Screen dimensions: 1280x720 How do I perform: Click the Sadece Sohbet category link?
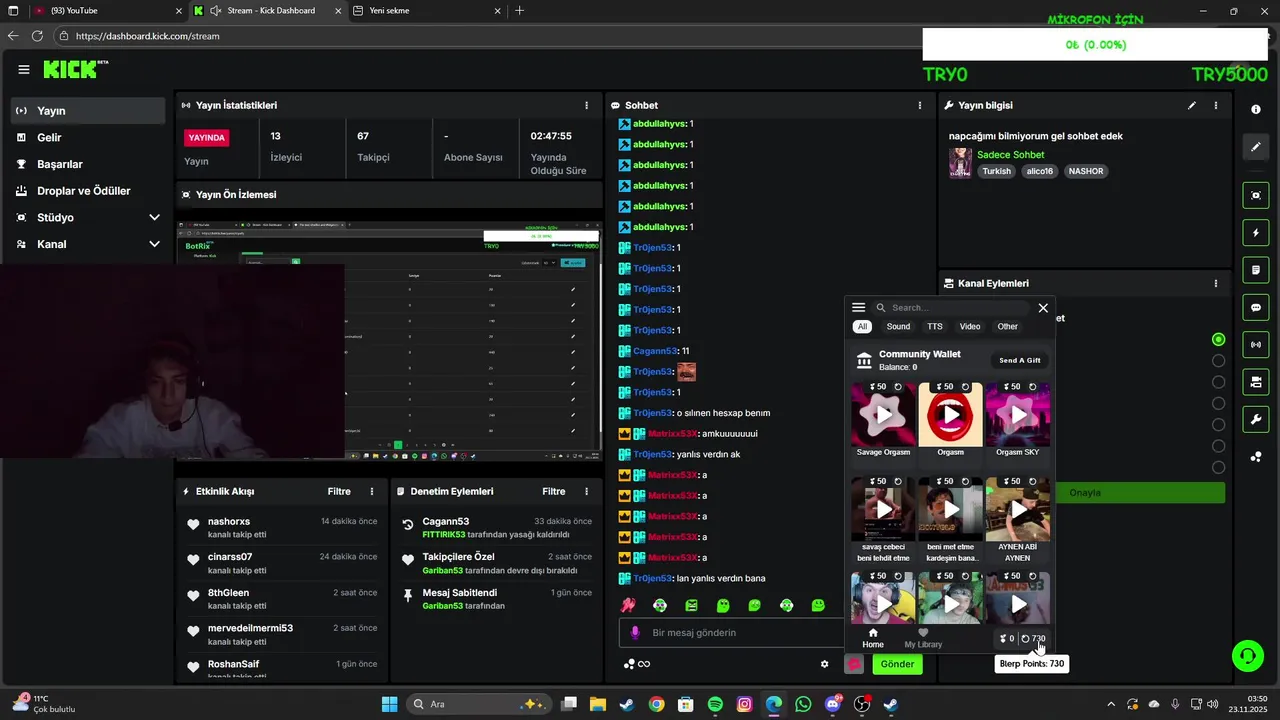tap(1010, 155)
